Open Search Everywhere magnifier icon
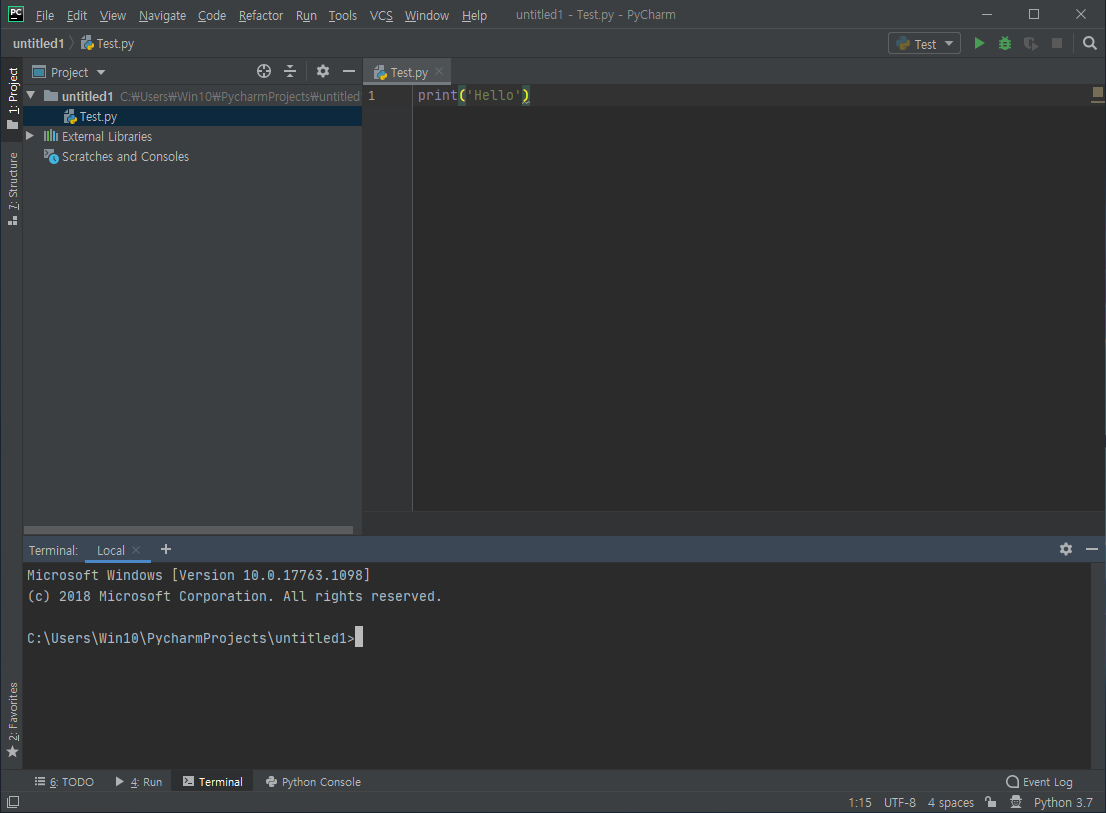Viewport: 1106px width, 813px height. click(x=1089, y=44)
